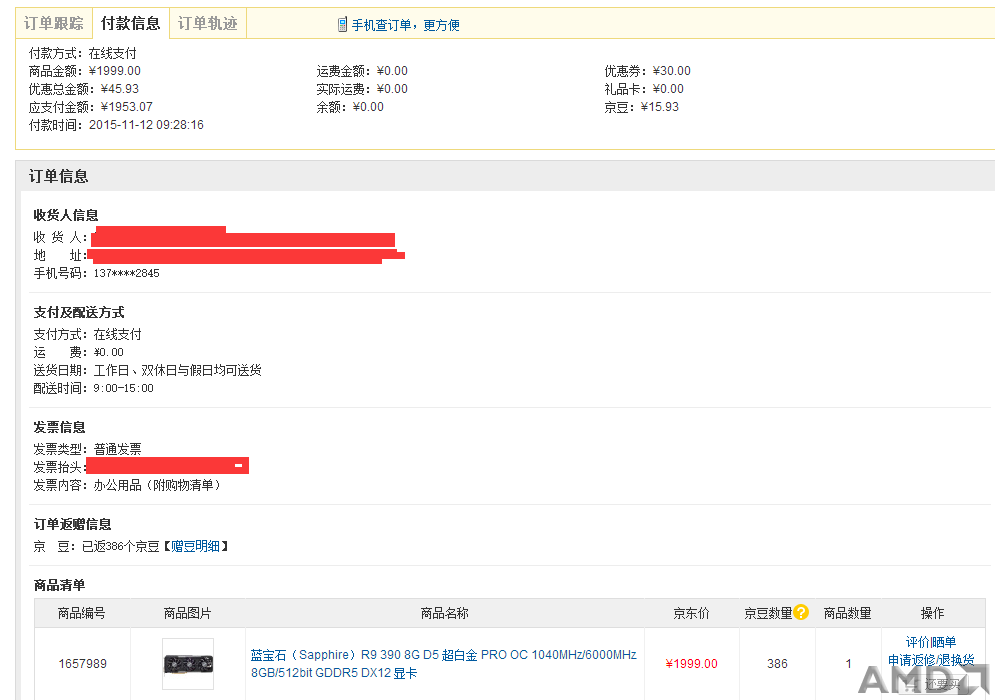Viewport: 995px width, 700px height.
Task: Click the 京豆 ¥15.93 value
Action: [660, 107]
